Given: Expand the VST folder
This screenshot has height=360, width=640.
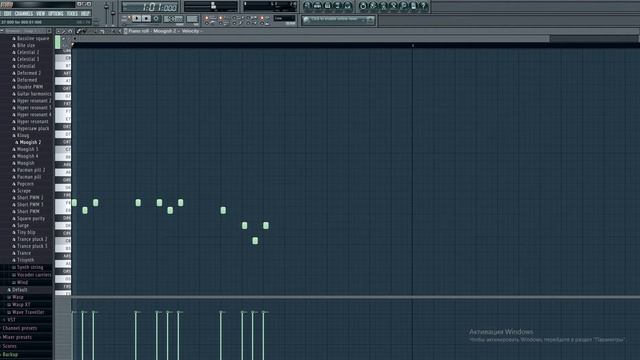Looking at the screenshot, I should tap(11, 320).
